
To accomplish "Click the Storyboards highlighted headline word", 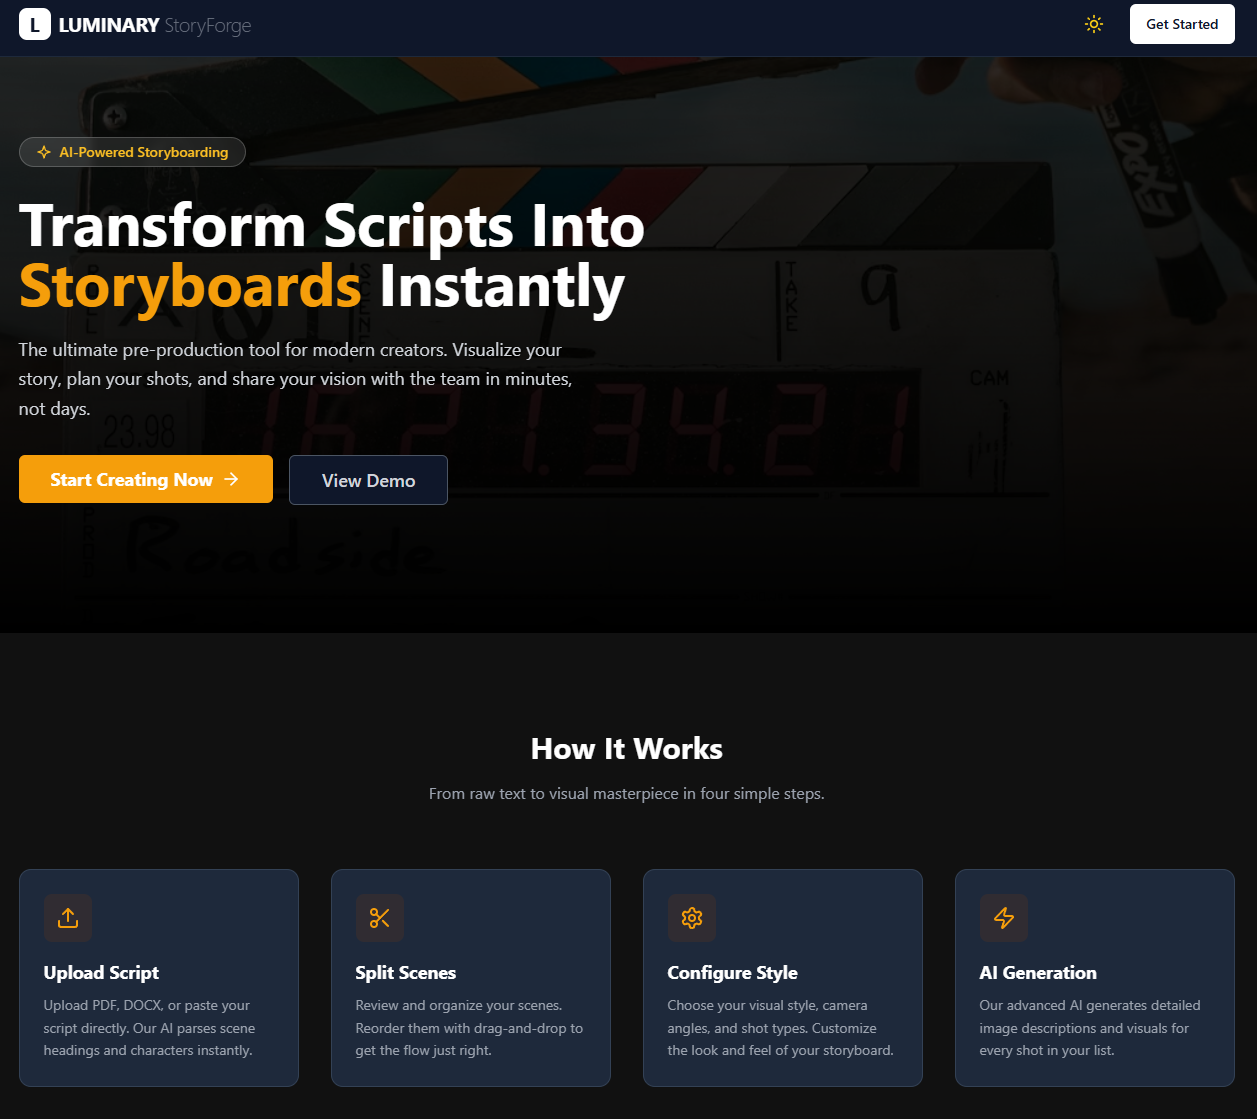I will [x=190, y=286].
